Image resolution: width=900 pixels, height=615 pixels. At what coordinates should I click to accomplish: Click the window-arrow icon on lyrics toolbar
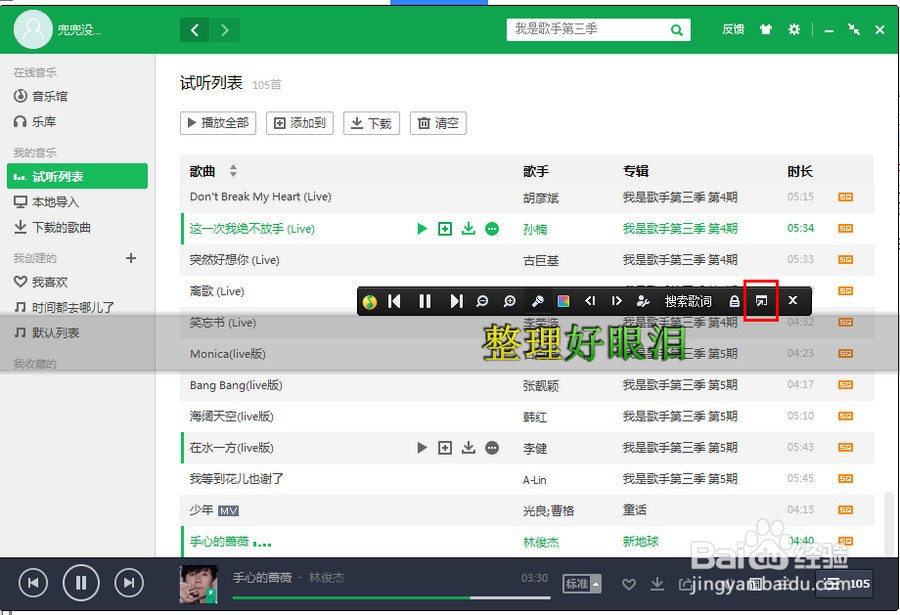pyautogui.click(x=761, y=301)
